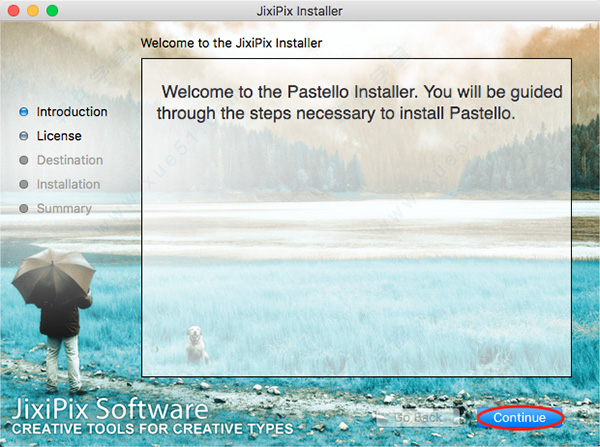
Task: Click the Installation step label
Action: point(68,184)
